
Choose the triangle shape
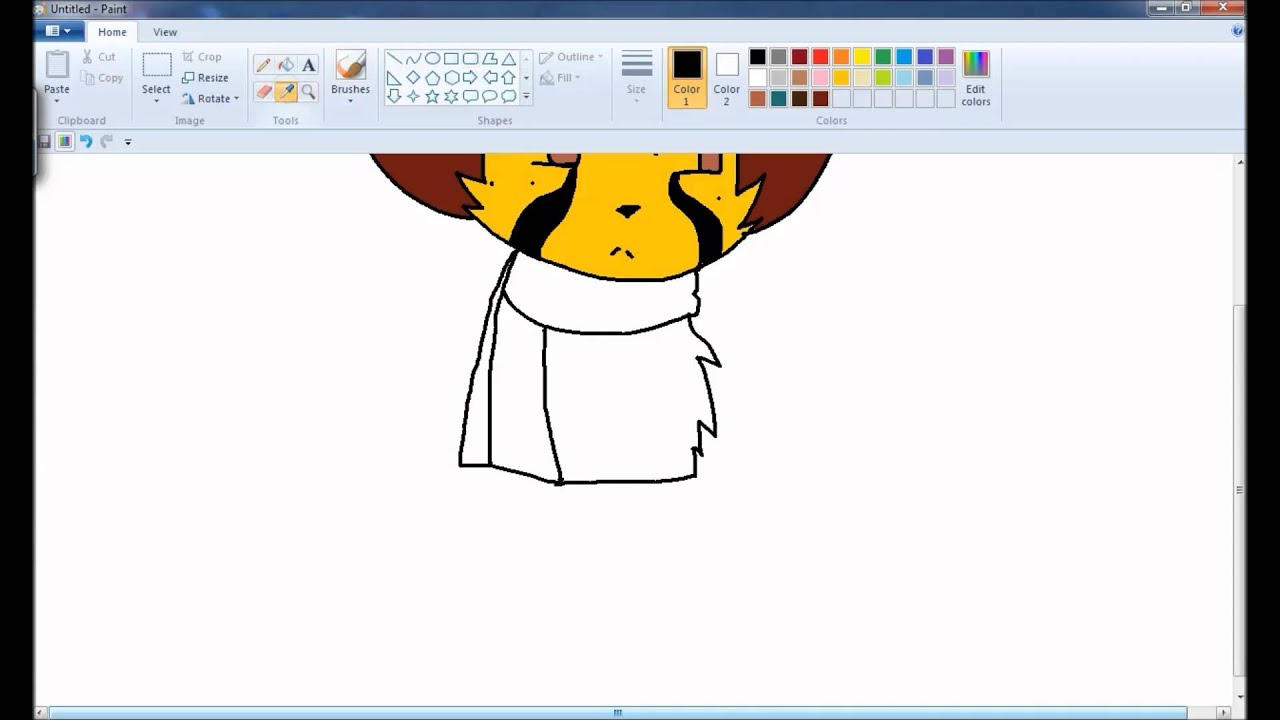pyautogui.click(x=509, y=58)
